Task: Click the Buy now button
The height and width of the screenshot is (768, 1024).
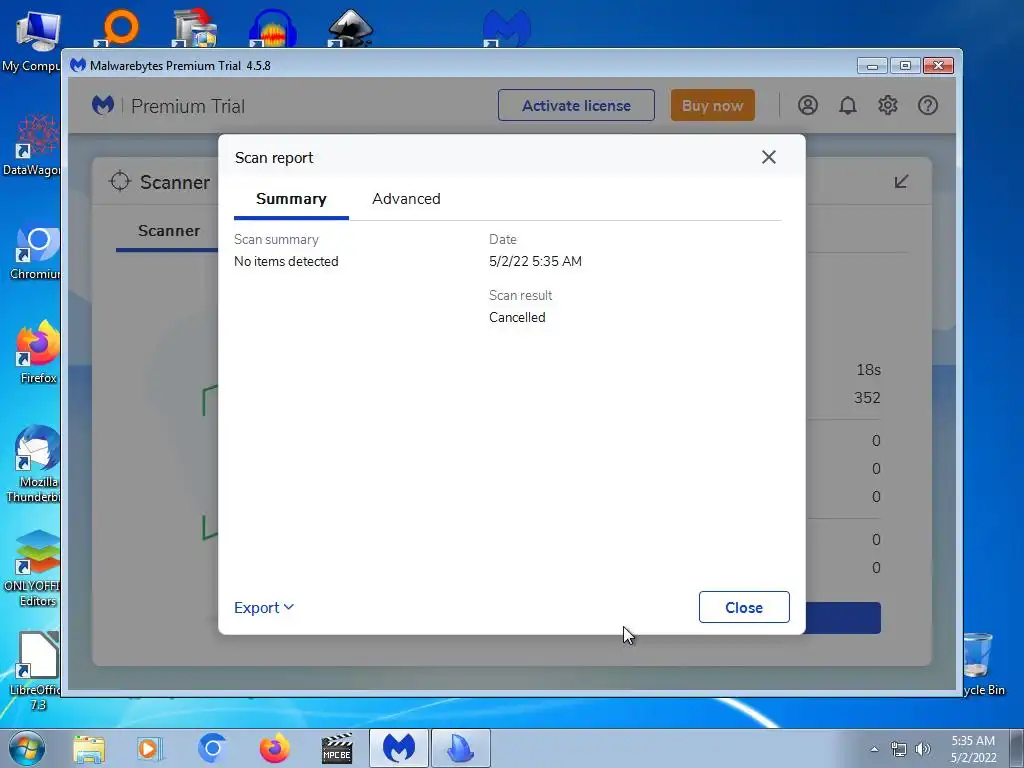Action: [x=712, y=105]
